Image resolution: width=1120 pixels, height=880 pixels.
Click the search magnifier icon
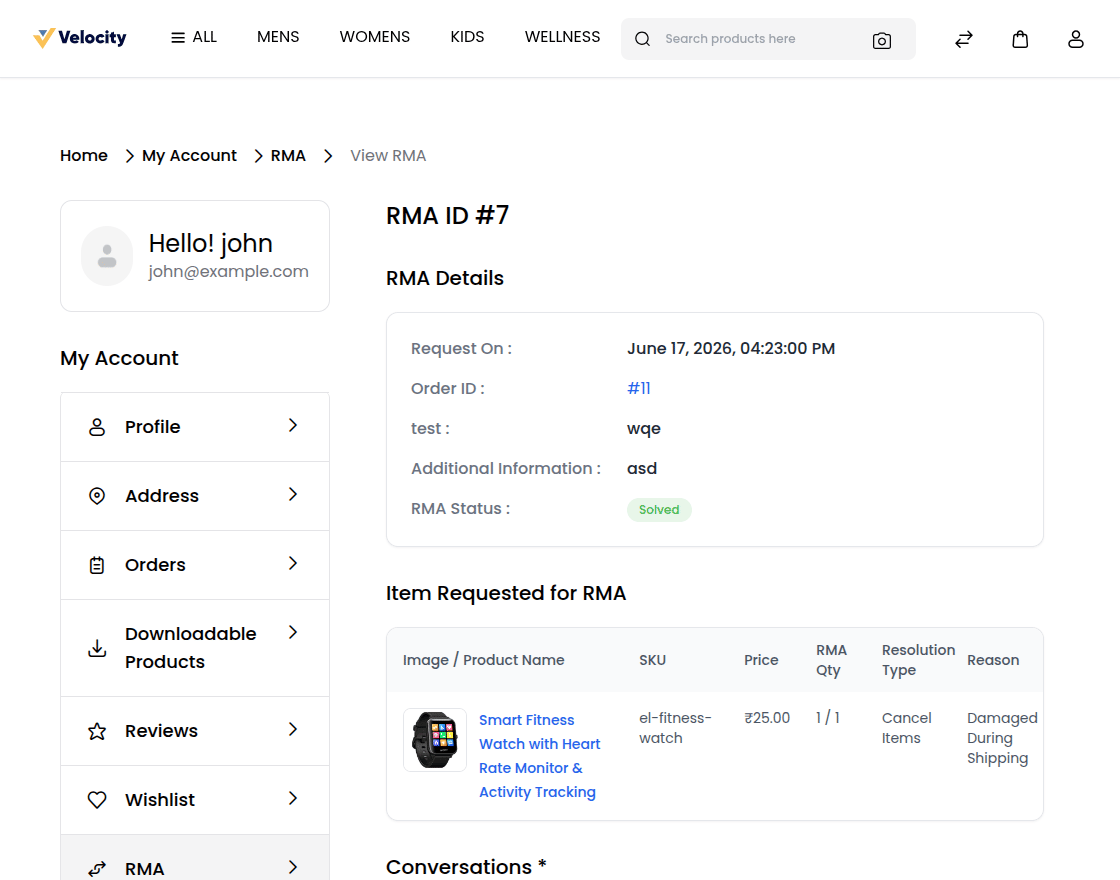click(642, 39)
